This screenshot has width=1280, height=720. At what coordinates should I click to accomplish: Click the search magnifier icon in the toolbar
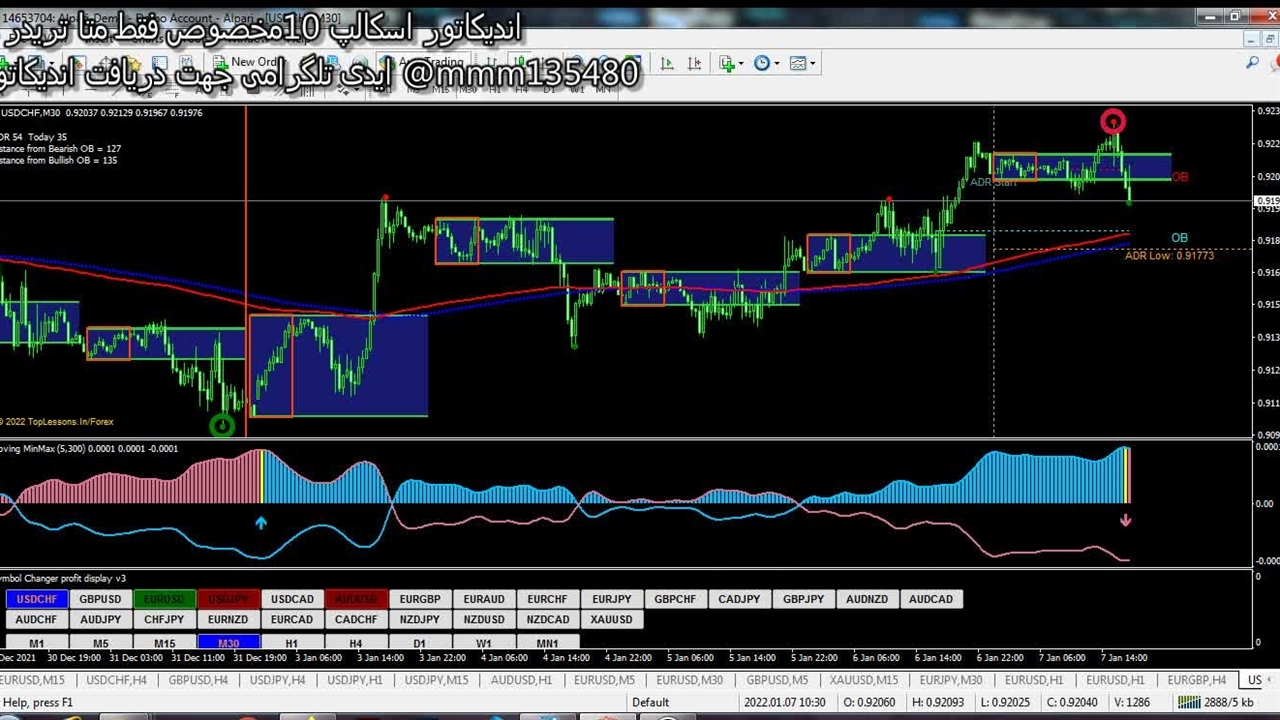click(x=1252, y=63)
